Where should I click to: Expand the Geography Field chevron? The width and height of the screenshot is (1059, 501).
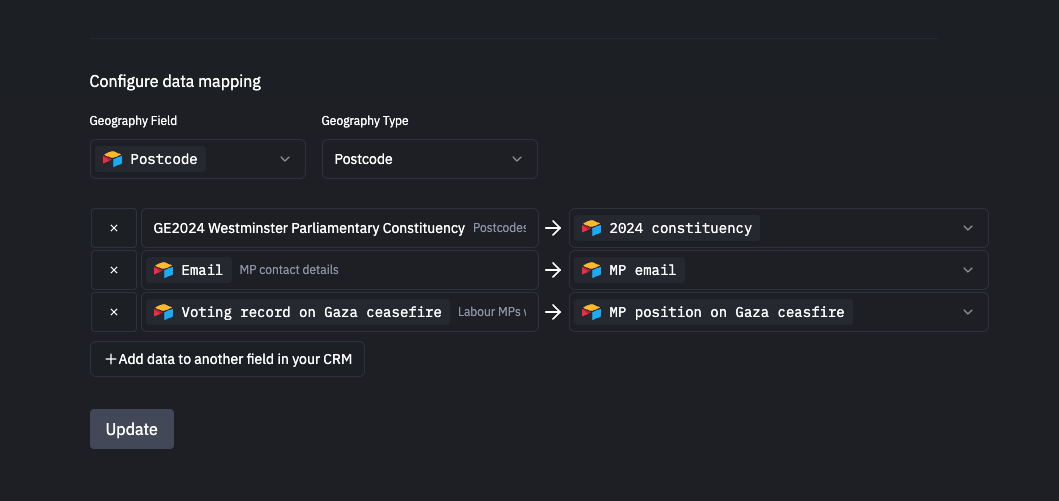pyautogui.click(x=285, y=159)
